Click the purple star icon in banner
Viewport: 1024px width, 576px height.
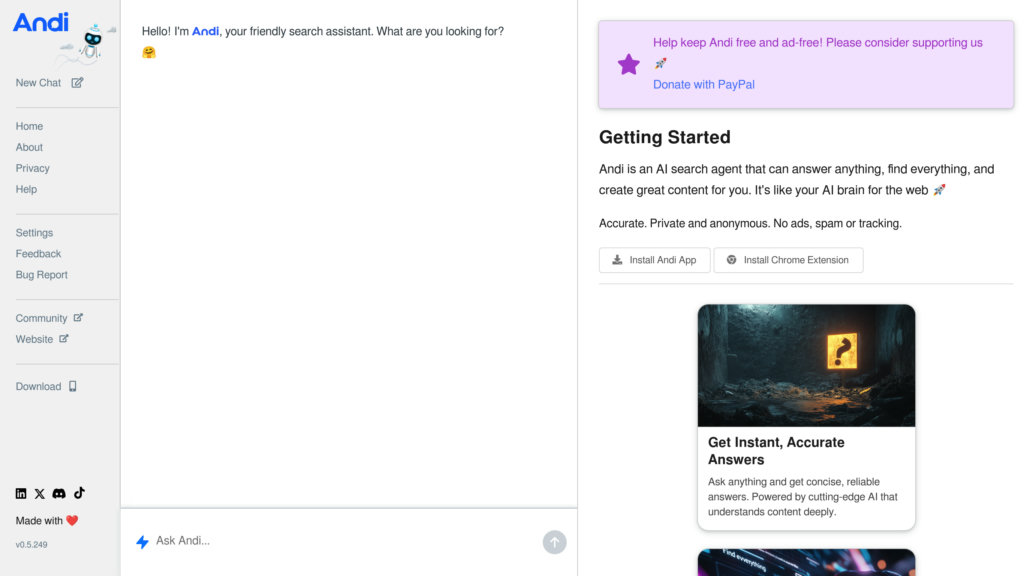tap(628, 64)
